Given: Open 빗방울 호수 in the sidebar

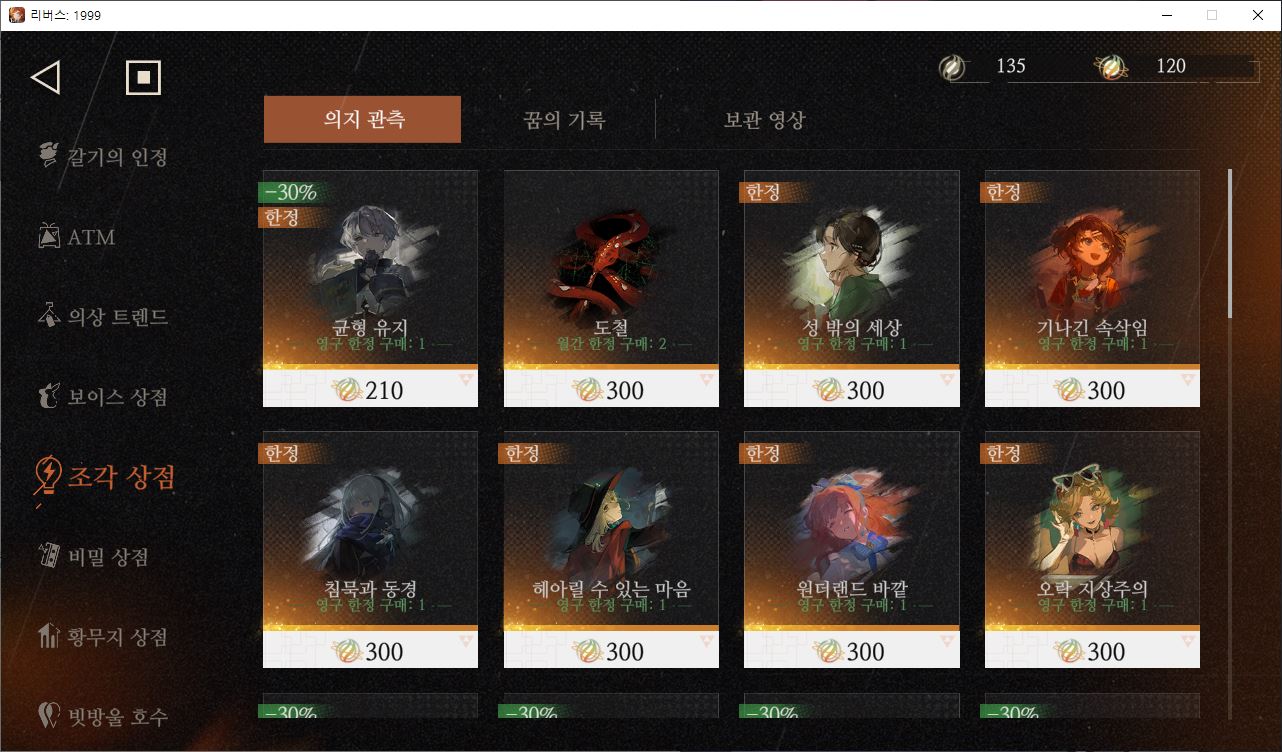Looking at the screenshot, I should 102,716.
